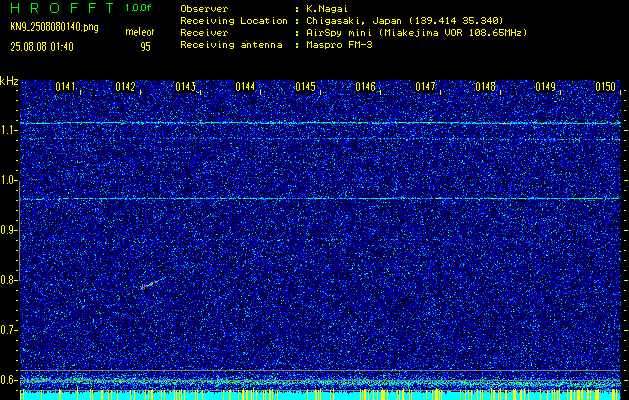Select the filename KN9_2508080140.png
Image resolution: width=629 pixels, height=400 pixels.
pyautogui.click(x=55, y=27)
